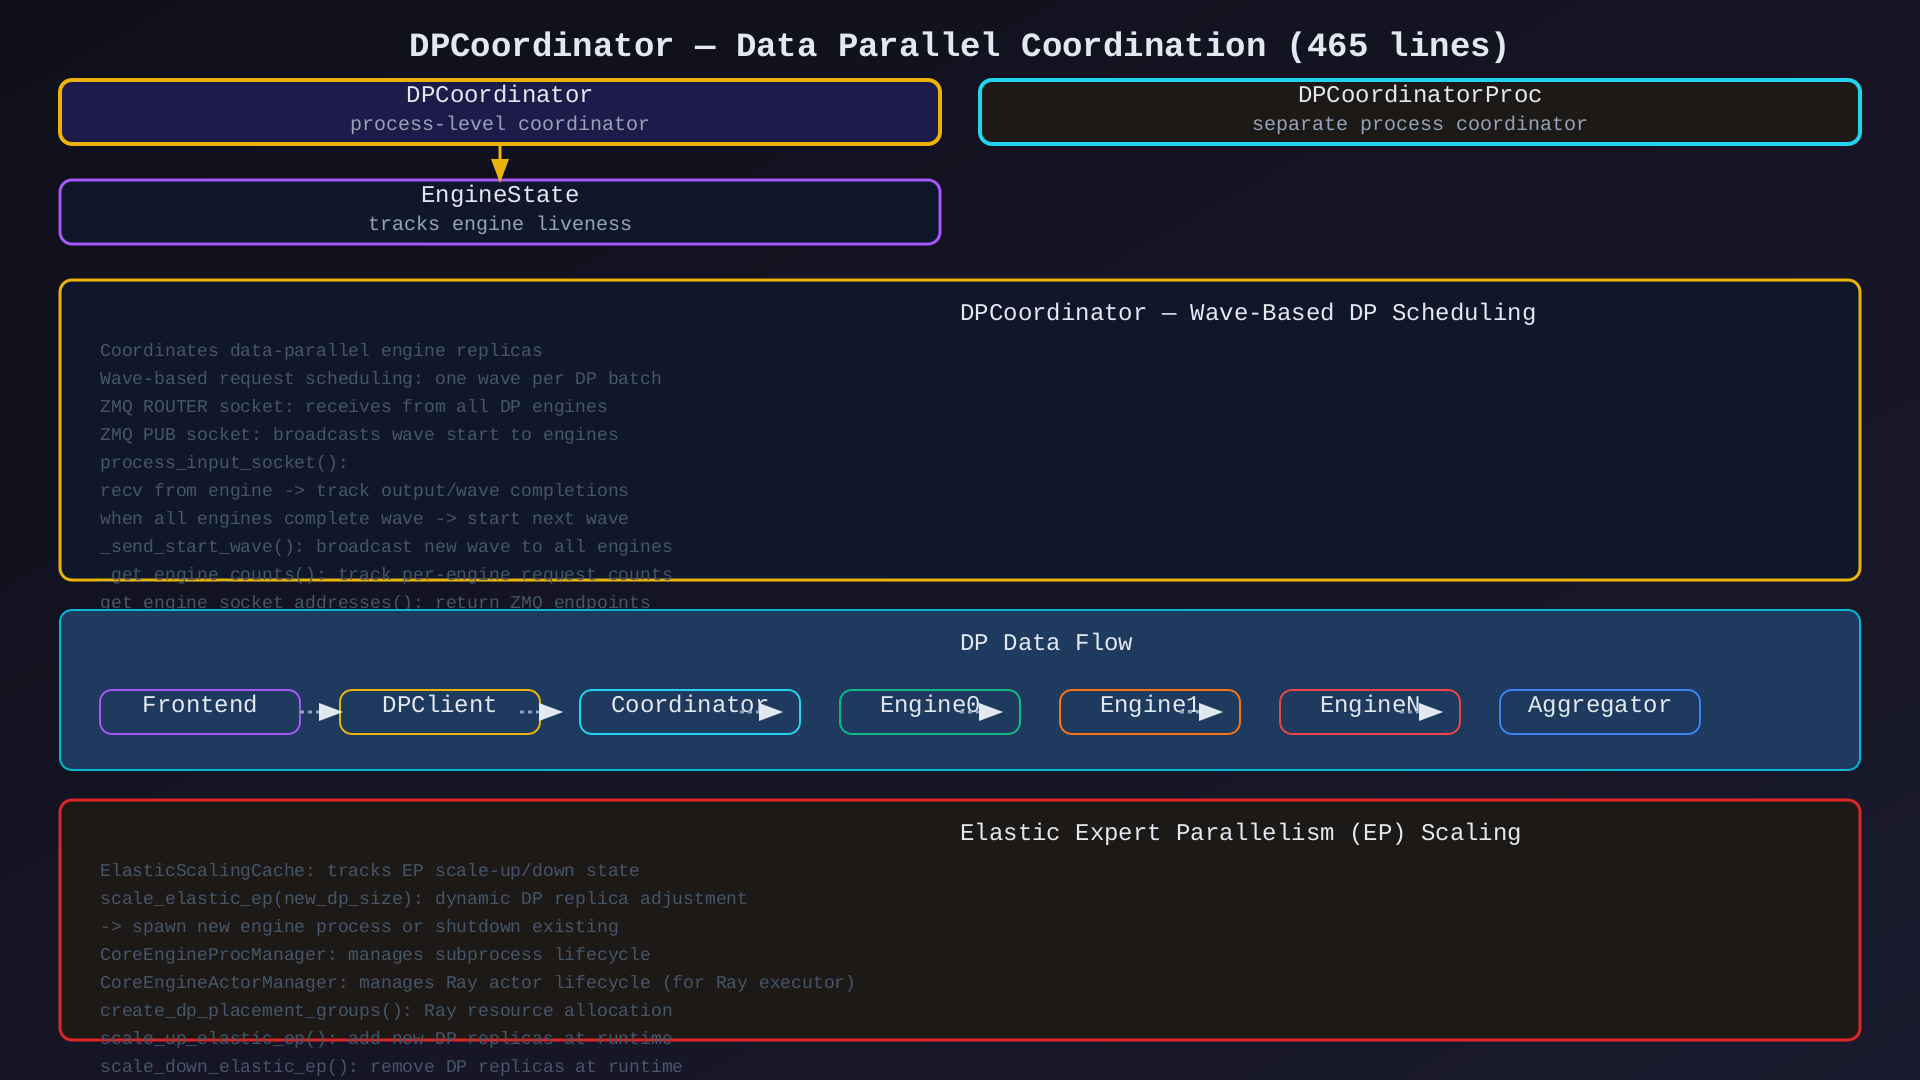The width and height of the screenshot is (1920, 1080).
Task: Click the Aggregator node
Action: [1599, 711]
